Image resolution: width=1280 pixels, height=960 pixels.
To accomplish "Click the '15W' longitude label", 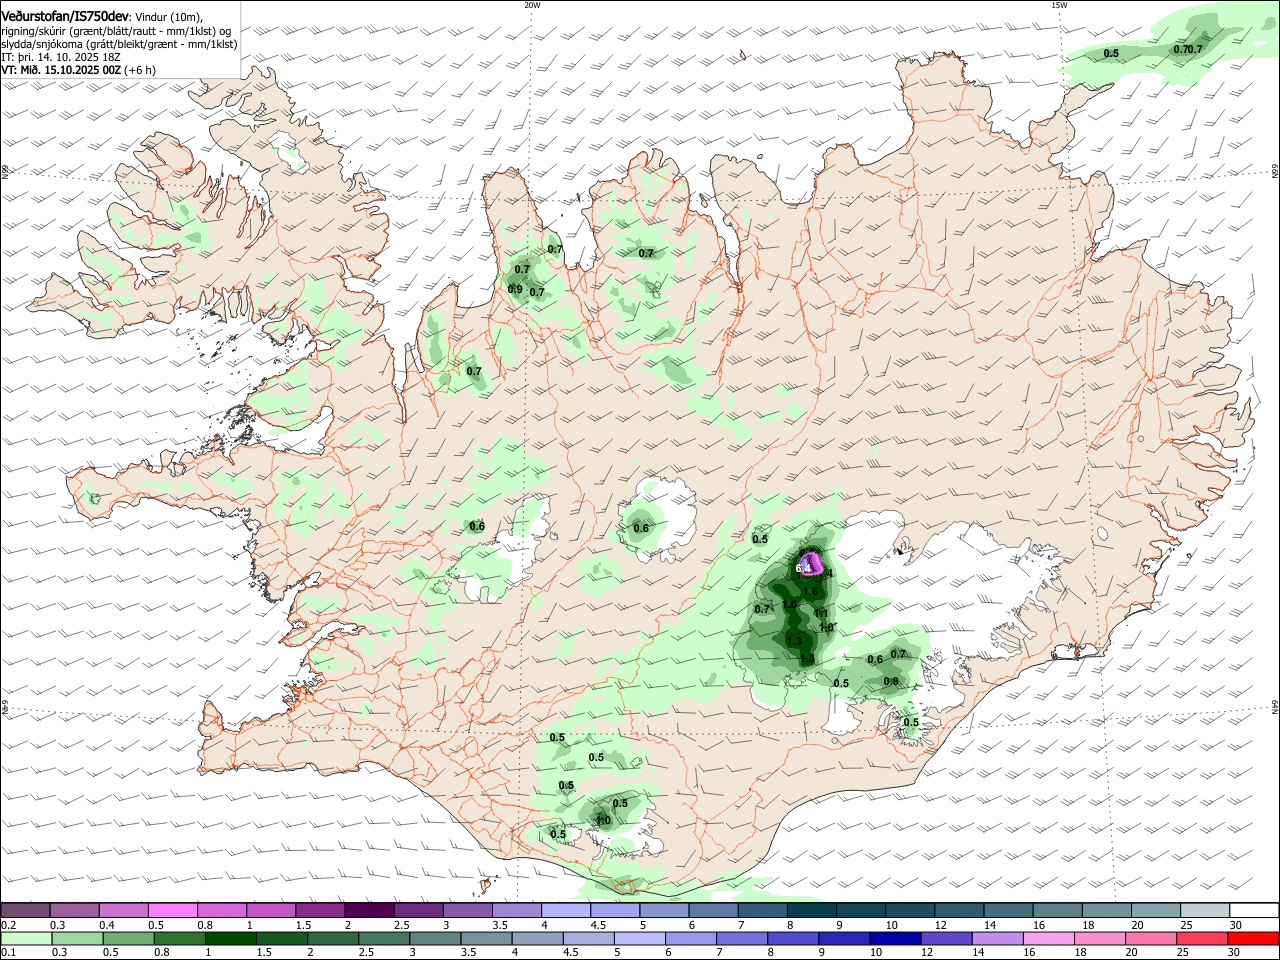I will coord(1059,5).
